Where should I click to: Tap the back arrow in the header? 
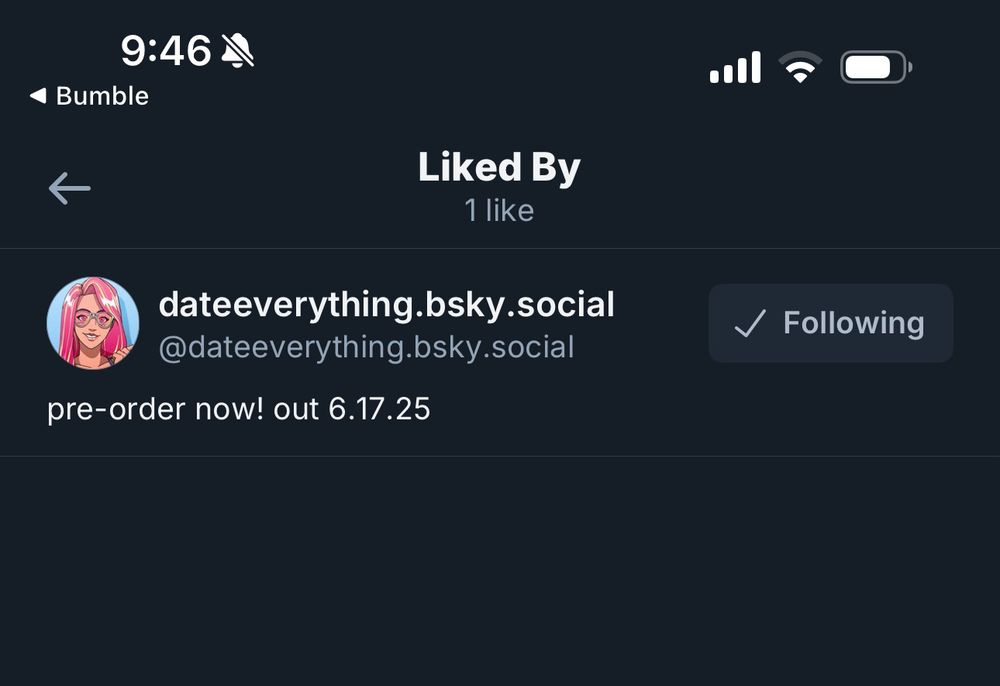[69, 188]
